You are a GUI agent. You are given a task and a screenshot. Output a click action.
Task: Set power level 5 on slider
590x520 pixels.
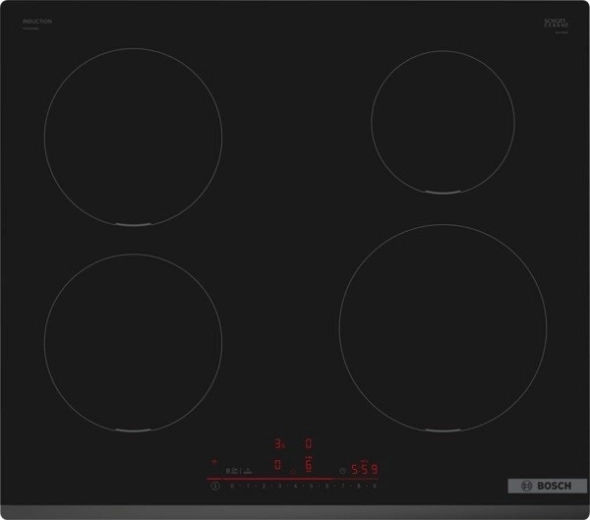coord(311,486)
